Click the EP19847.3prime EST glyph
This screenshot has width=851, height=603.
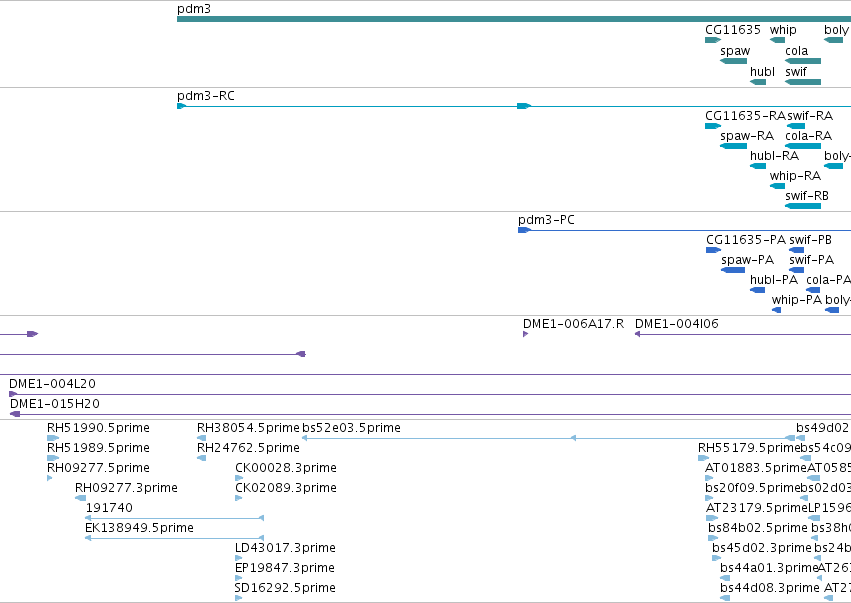click(x=238, y=578)
